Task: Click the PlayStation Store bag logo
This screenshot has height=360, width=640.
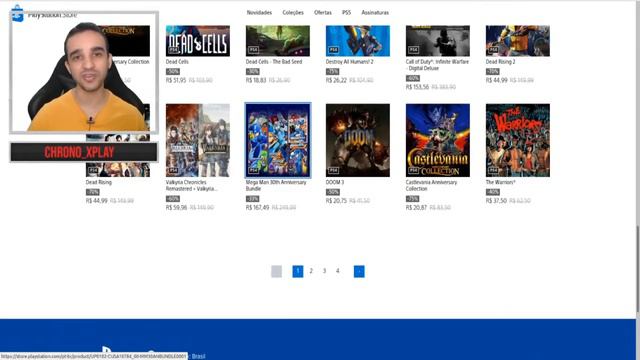Action: (18, 13)
